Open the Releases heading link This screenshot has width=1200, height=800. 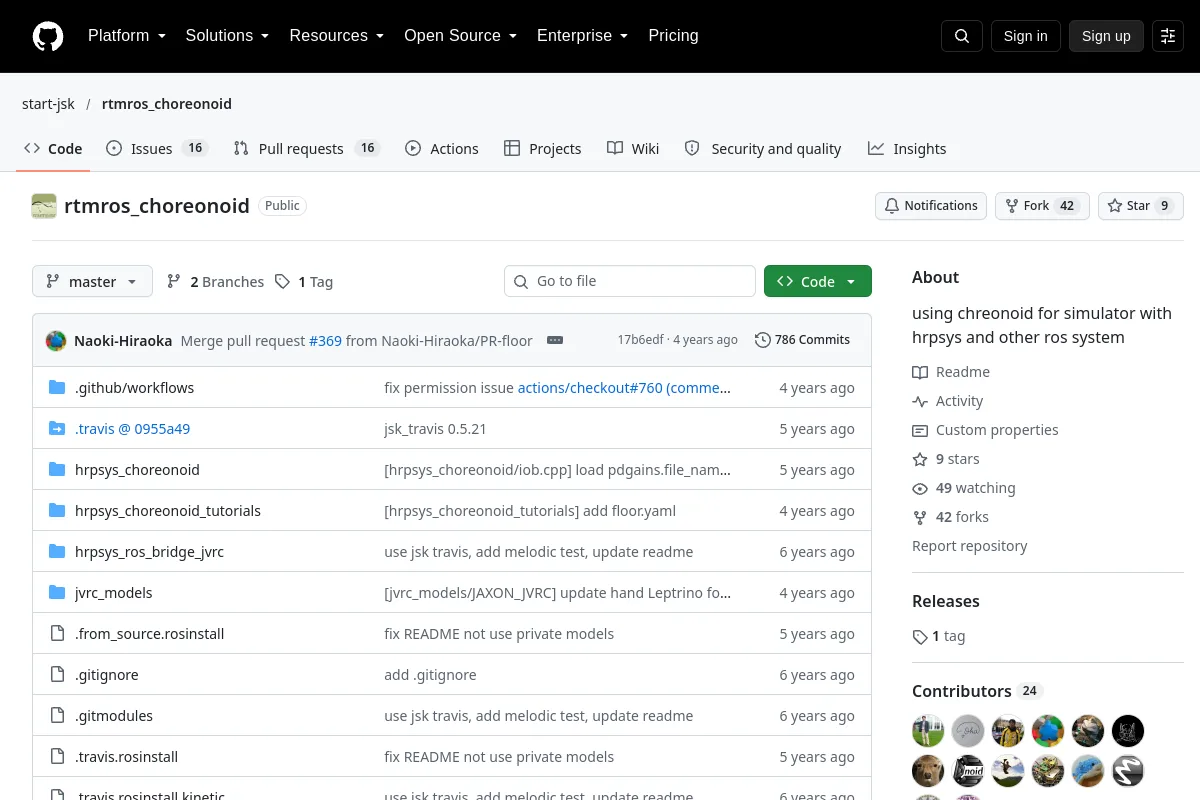(945, 601)
